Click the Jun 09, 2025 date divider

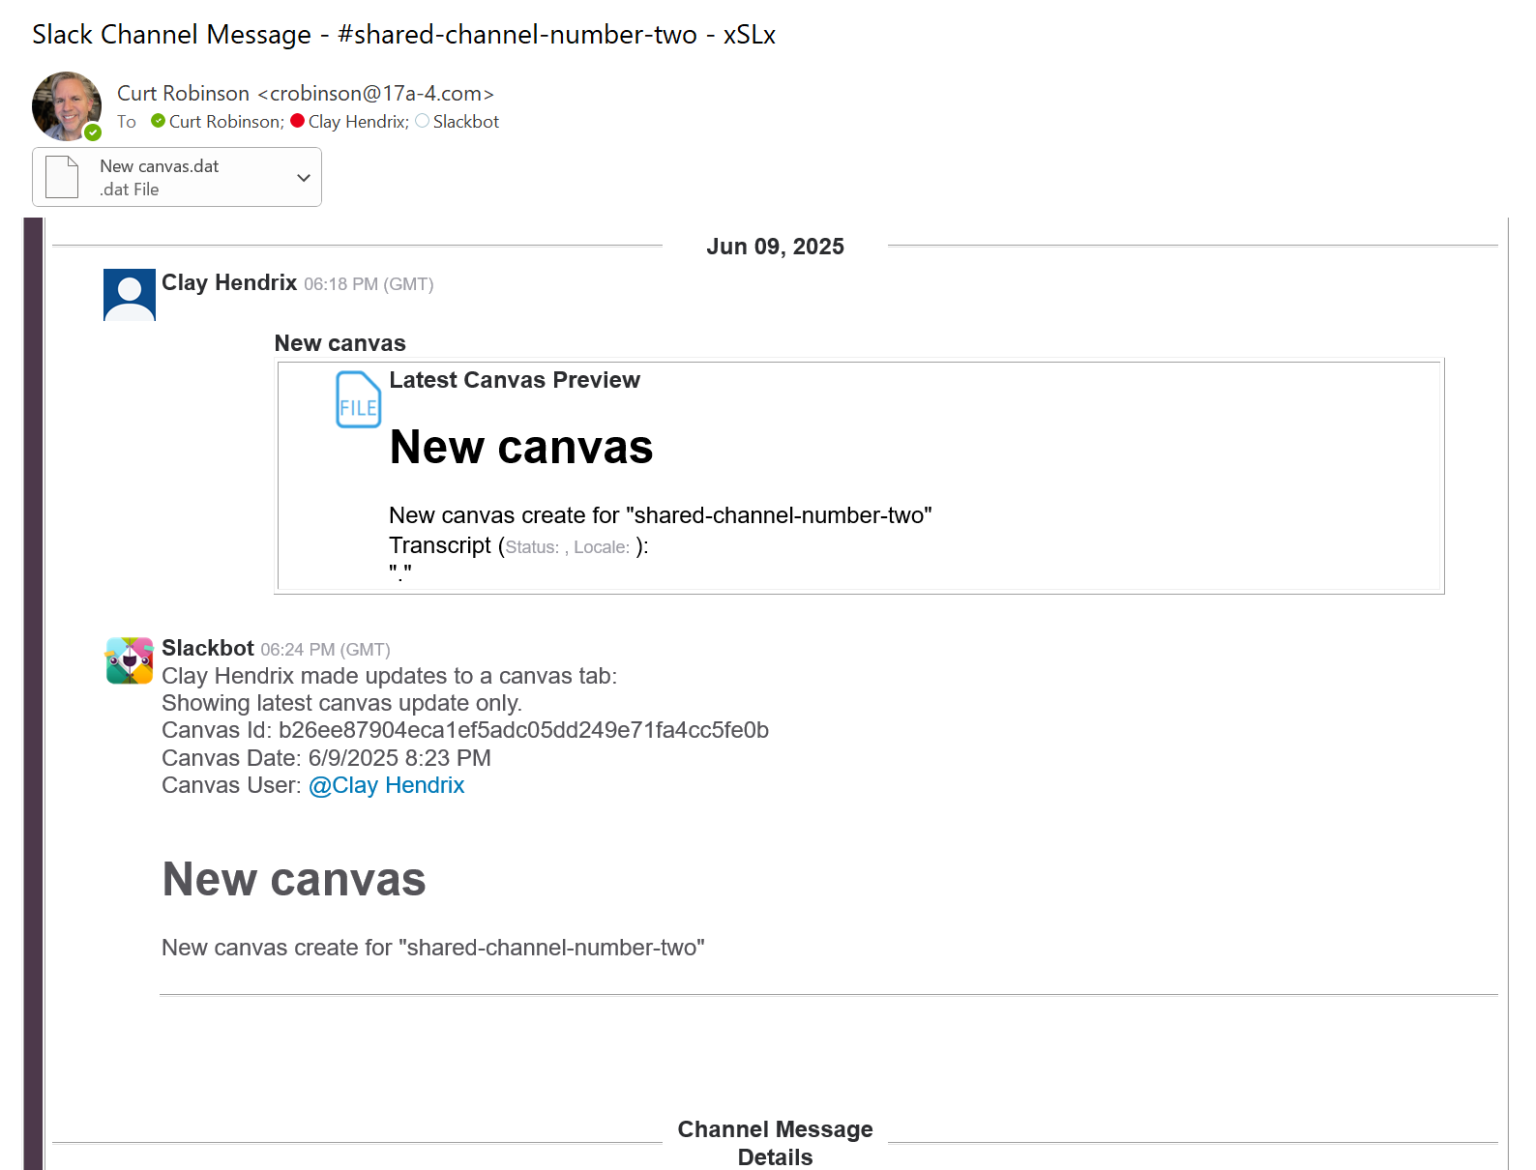[775, 246]
